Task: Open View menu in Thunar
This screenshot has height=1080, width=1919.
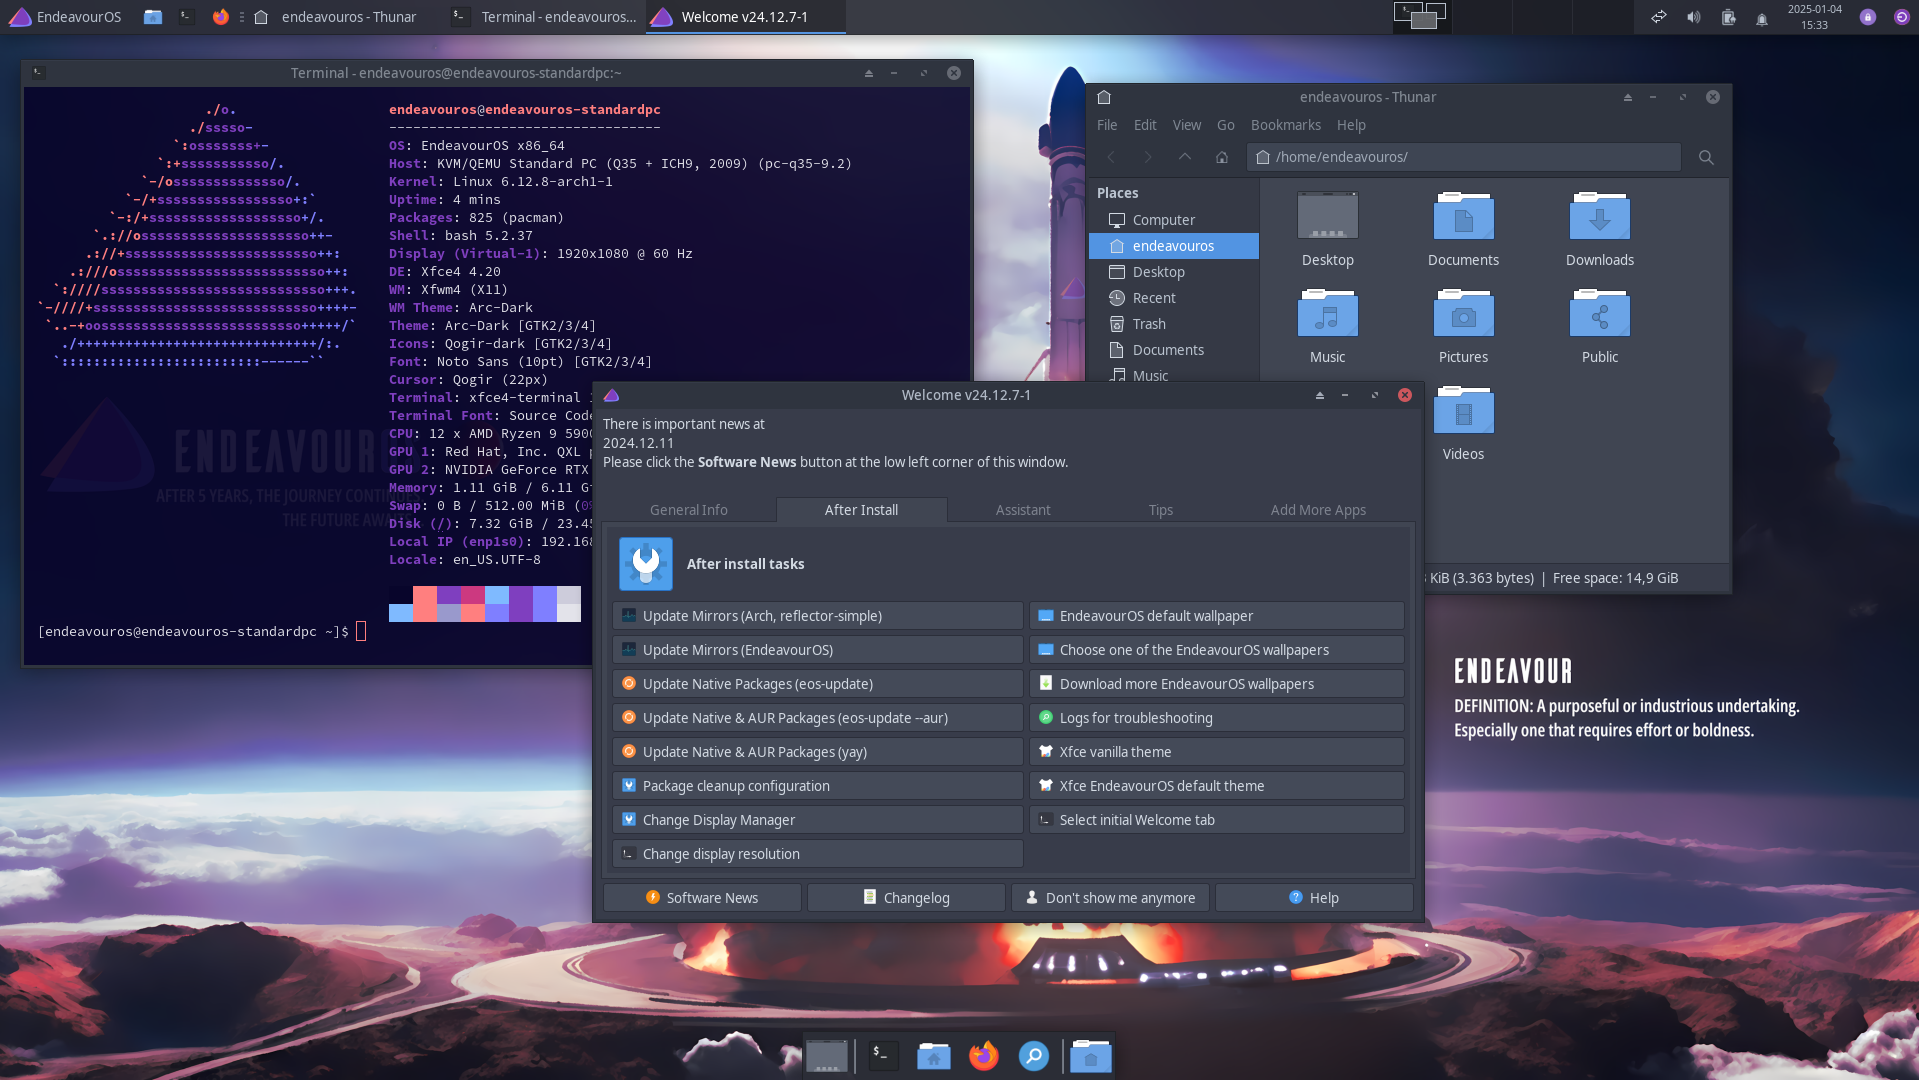Action: 1187,125
